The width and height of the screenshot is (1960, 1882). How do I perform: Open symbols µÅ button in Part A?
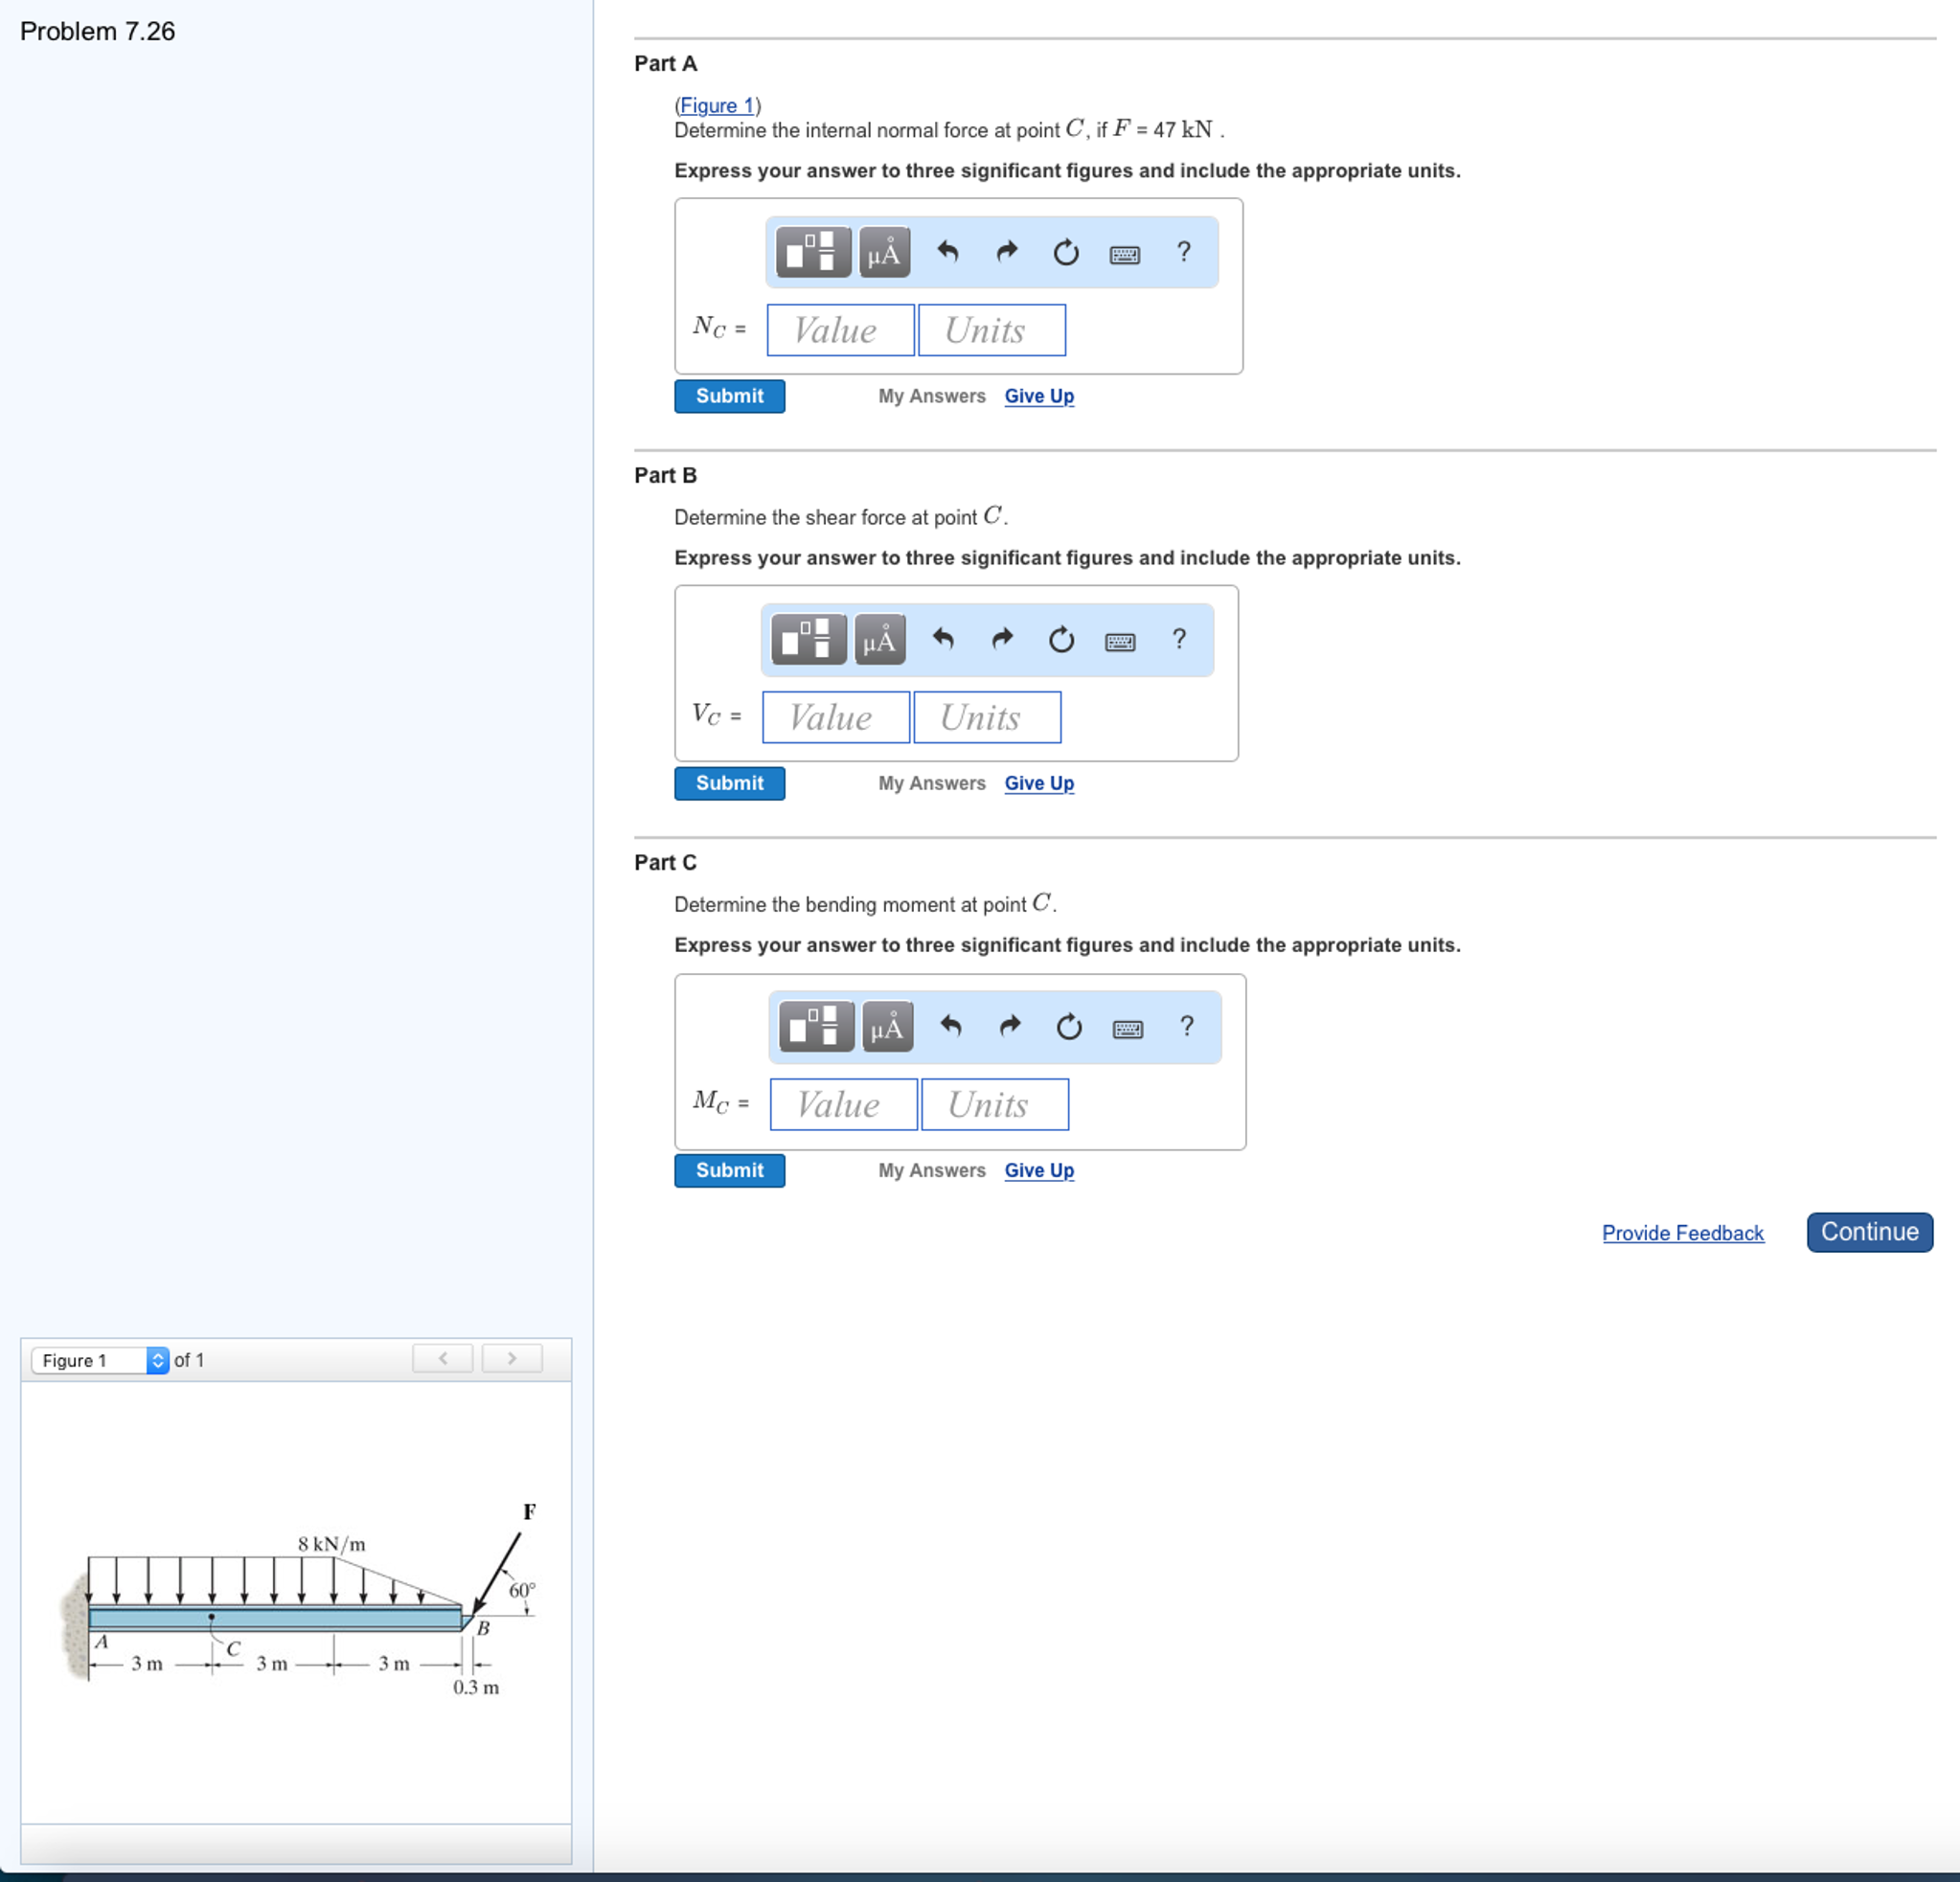click(x=884, y=252)
